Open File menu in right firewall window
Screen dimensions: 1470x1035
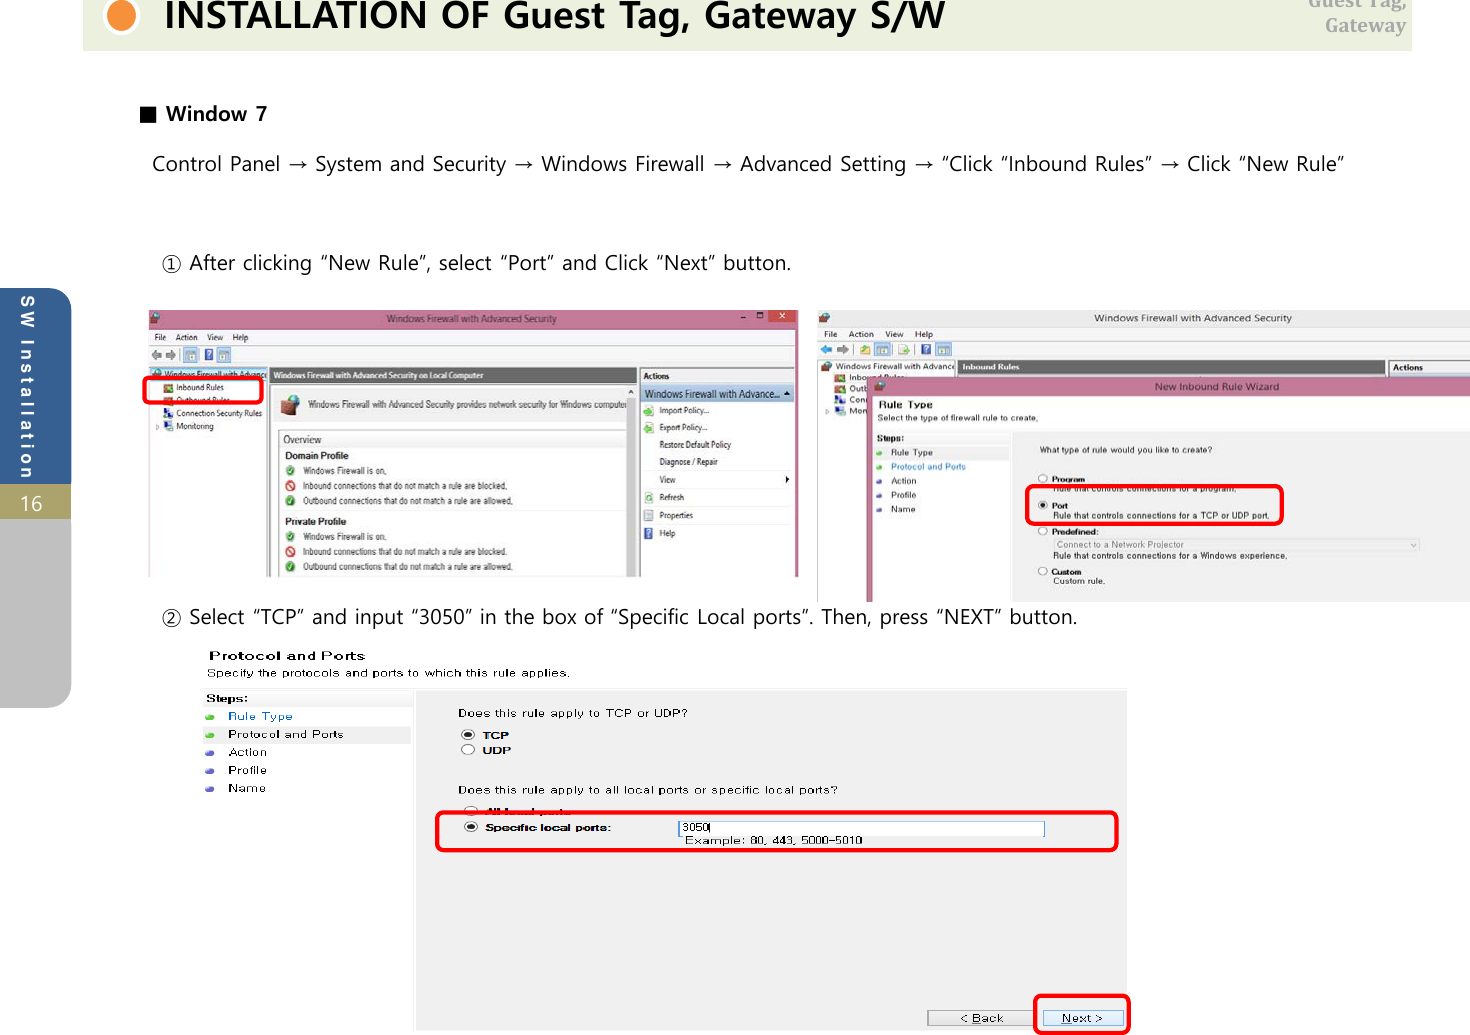830,334
